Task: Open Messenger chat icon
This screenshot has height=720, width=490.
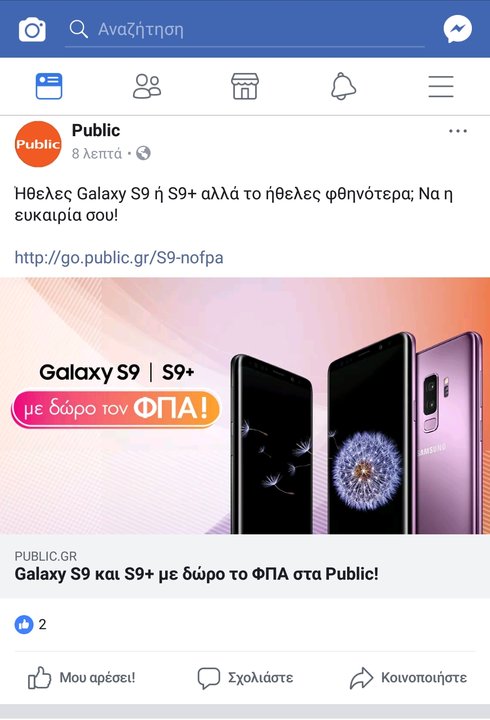Action: pos(457,29)
